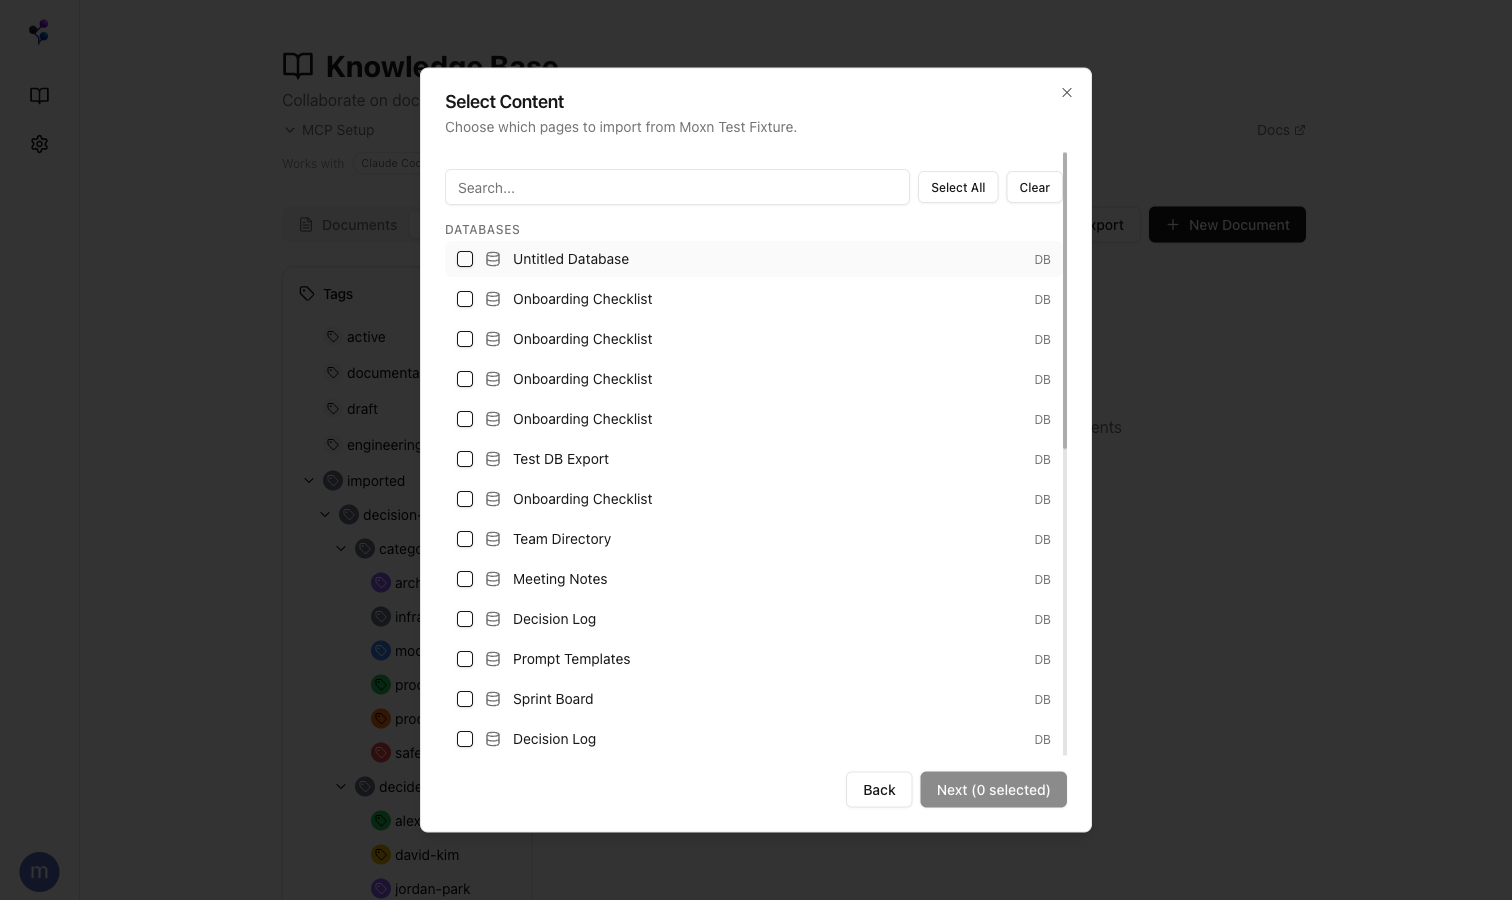Open the Docs link
This screenshot has height=900, width=1512.
(1280, 129)
